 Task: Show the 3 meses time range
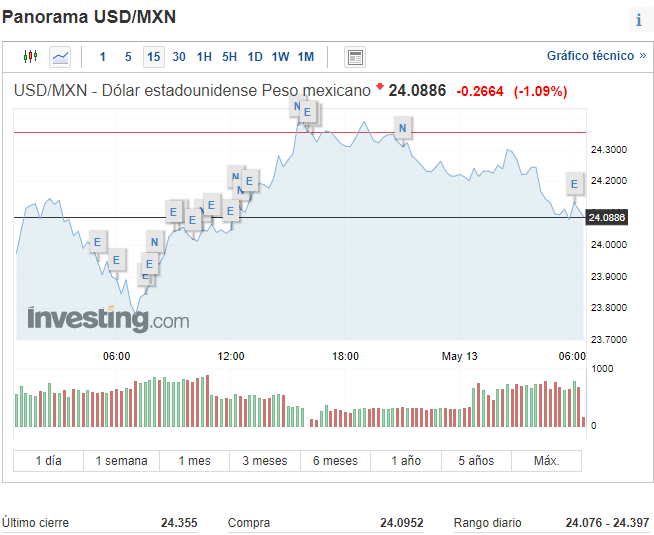(264, 461)
